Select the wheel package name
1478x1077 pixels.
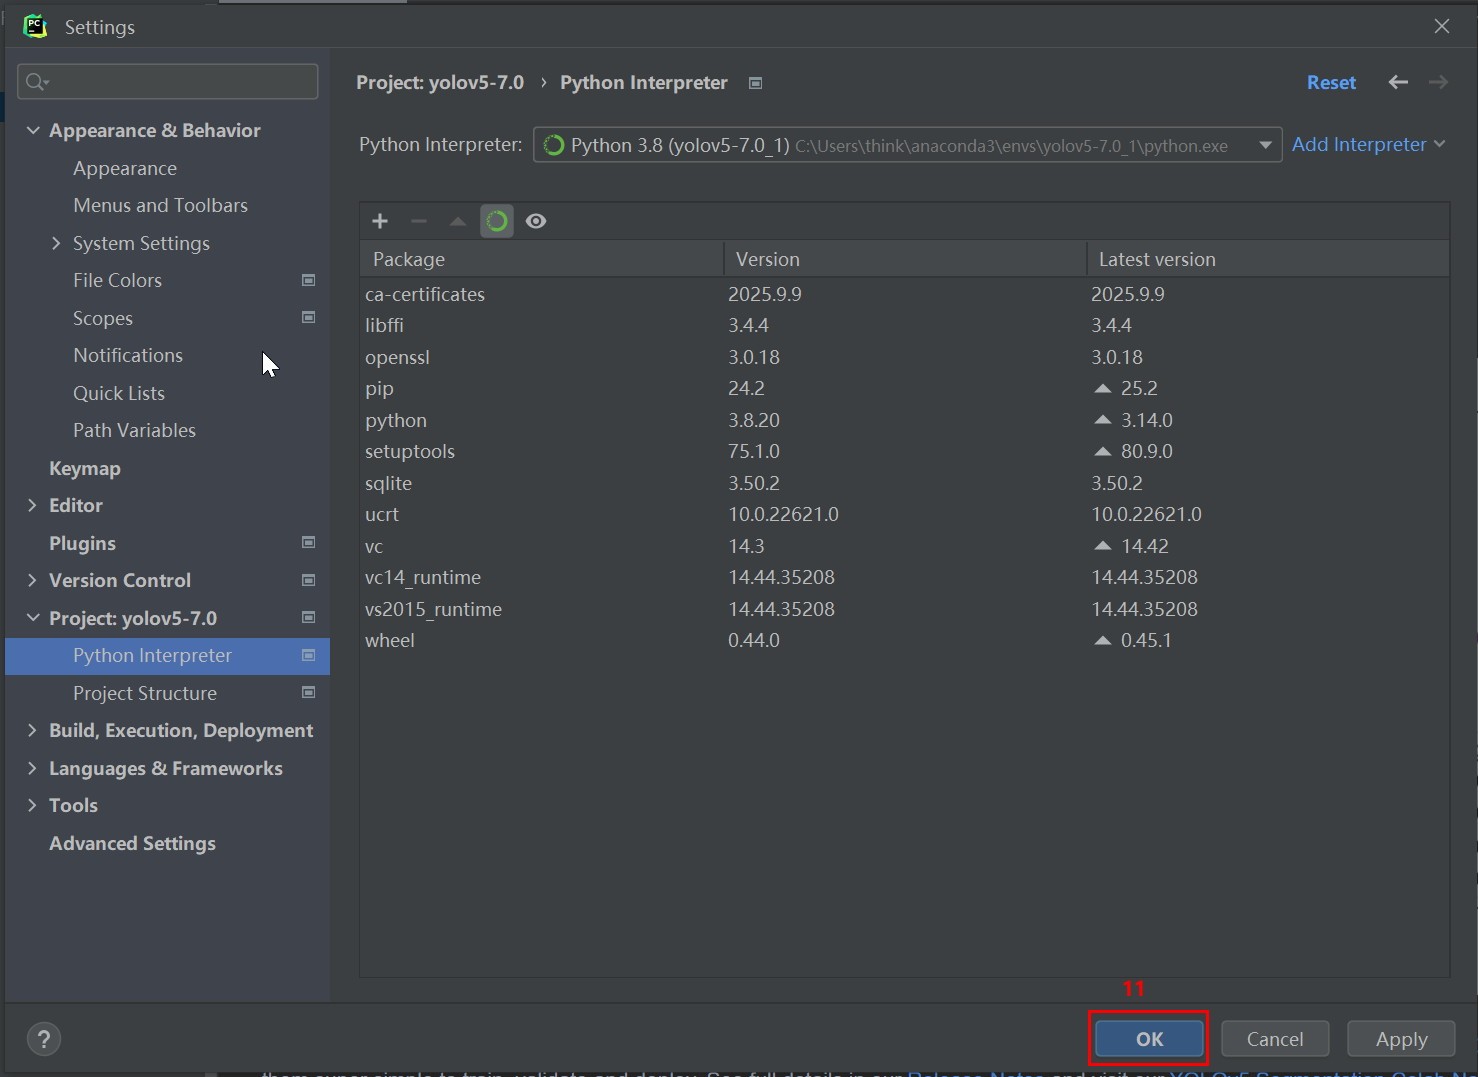390,640
